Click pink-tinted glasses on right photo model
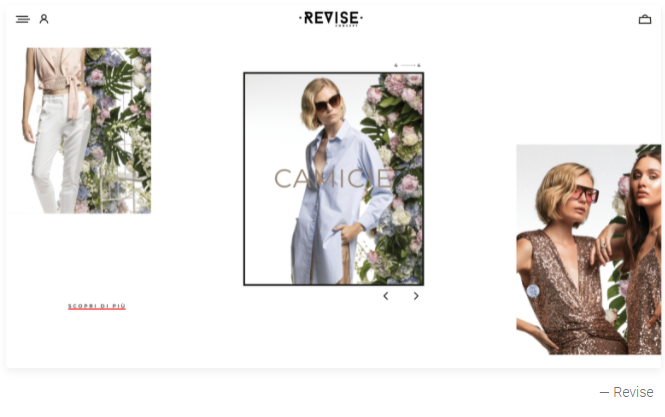Image resolution: width=665 pixels, height=417 pixels. (586, 193)
